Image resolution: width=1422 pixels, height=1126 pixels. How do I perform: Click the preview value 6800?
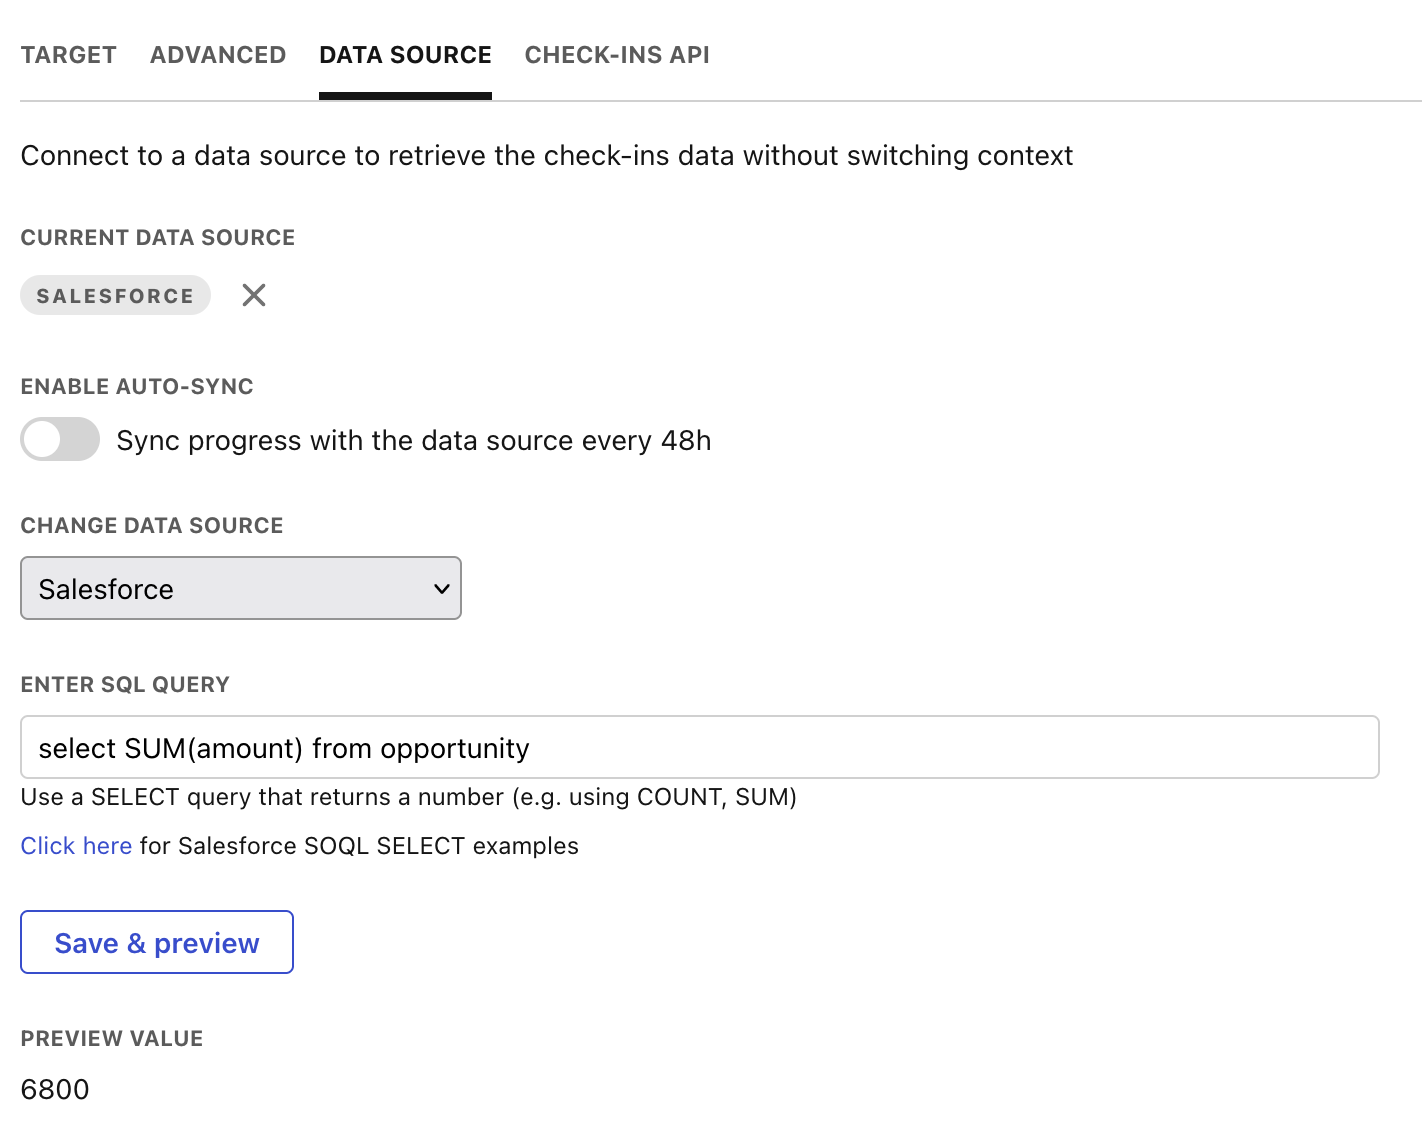55,1089
